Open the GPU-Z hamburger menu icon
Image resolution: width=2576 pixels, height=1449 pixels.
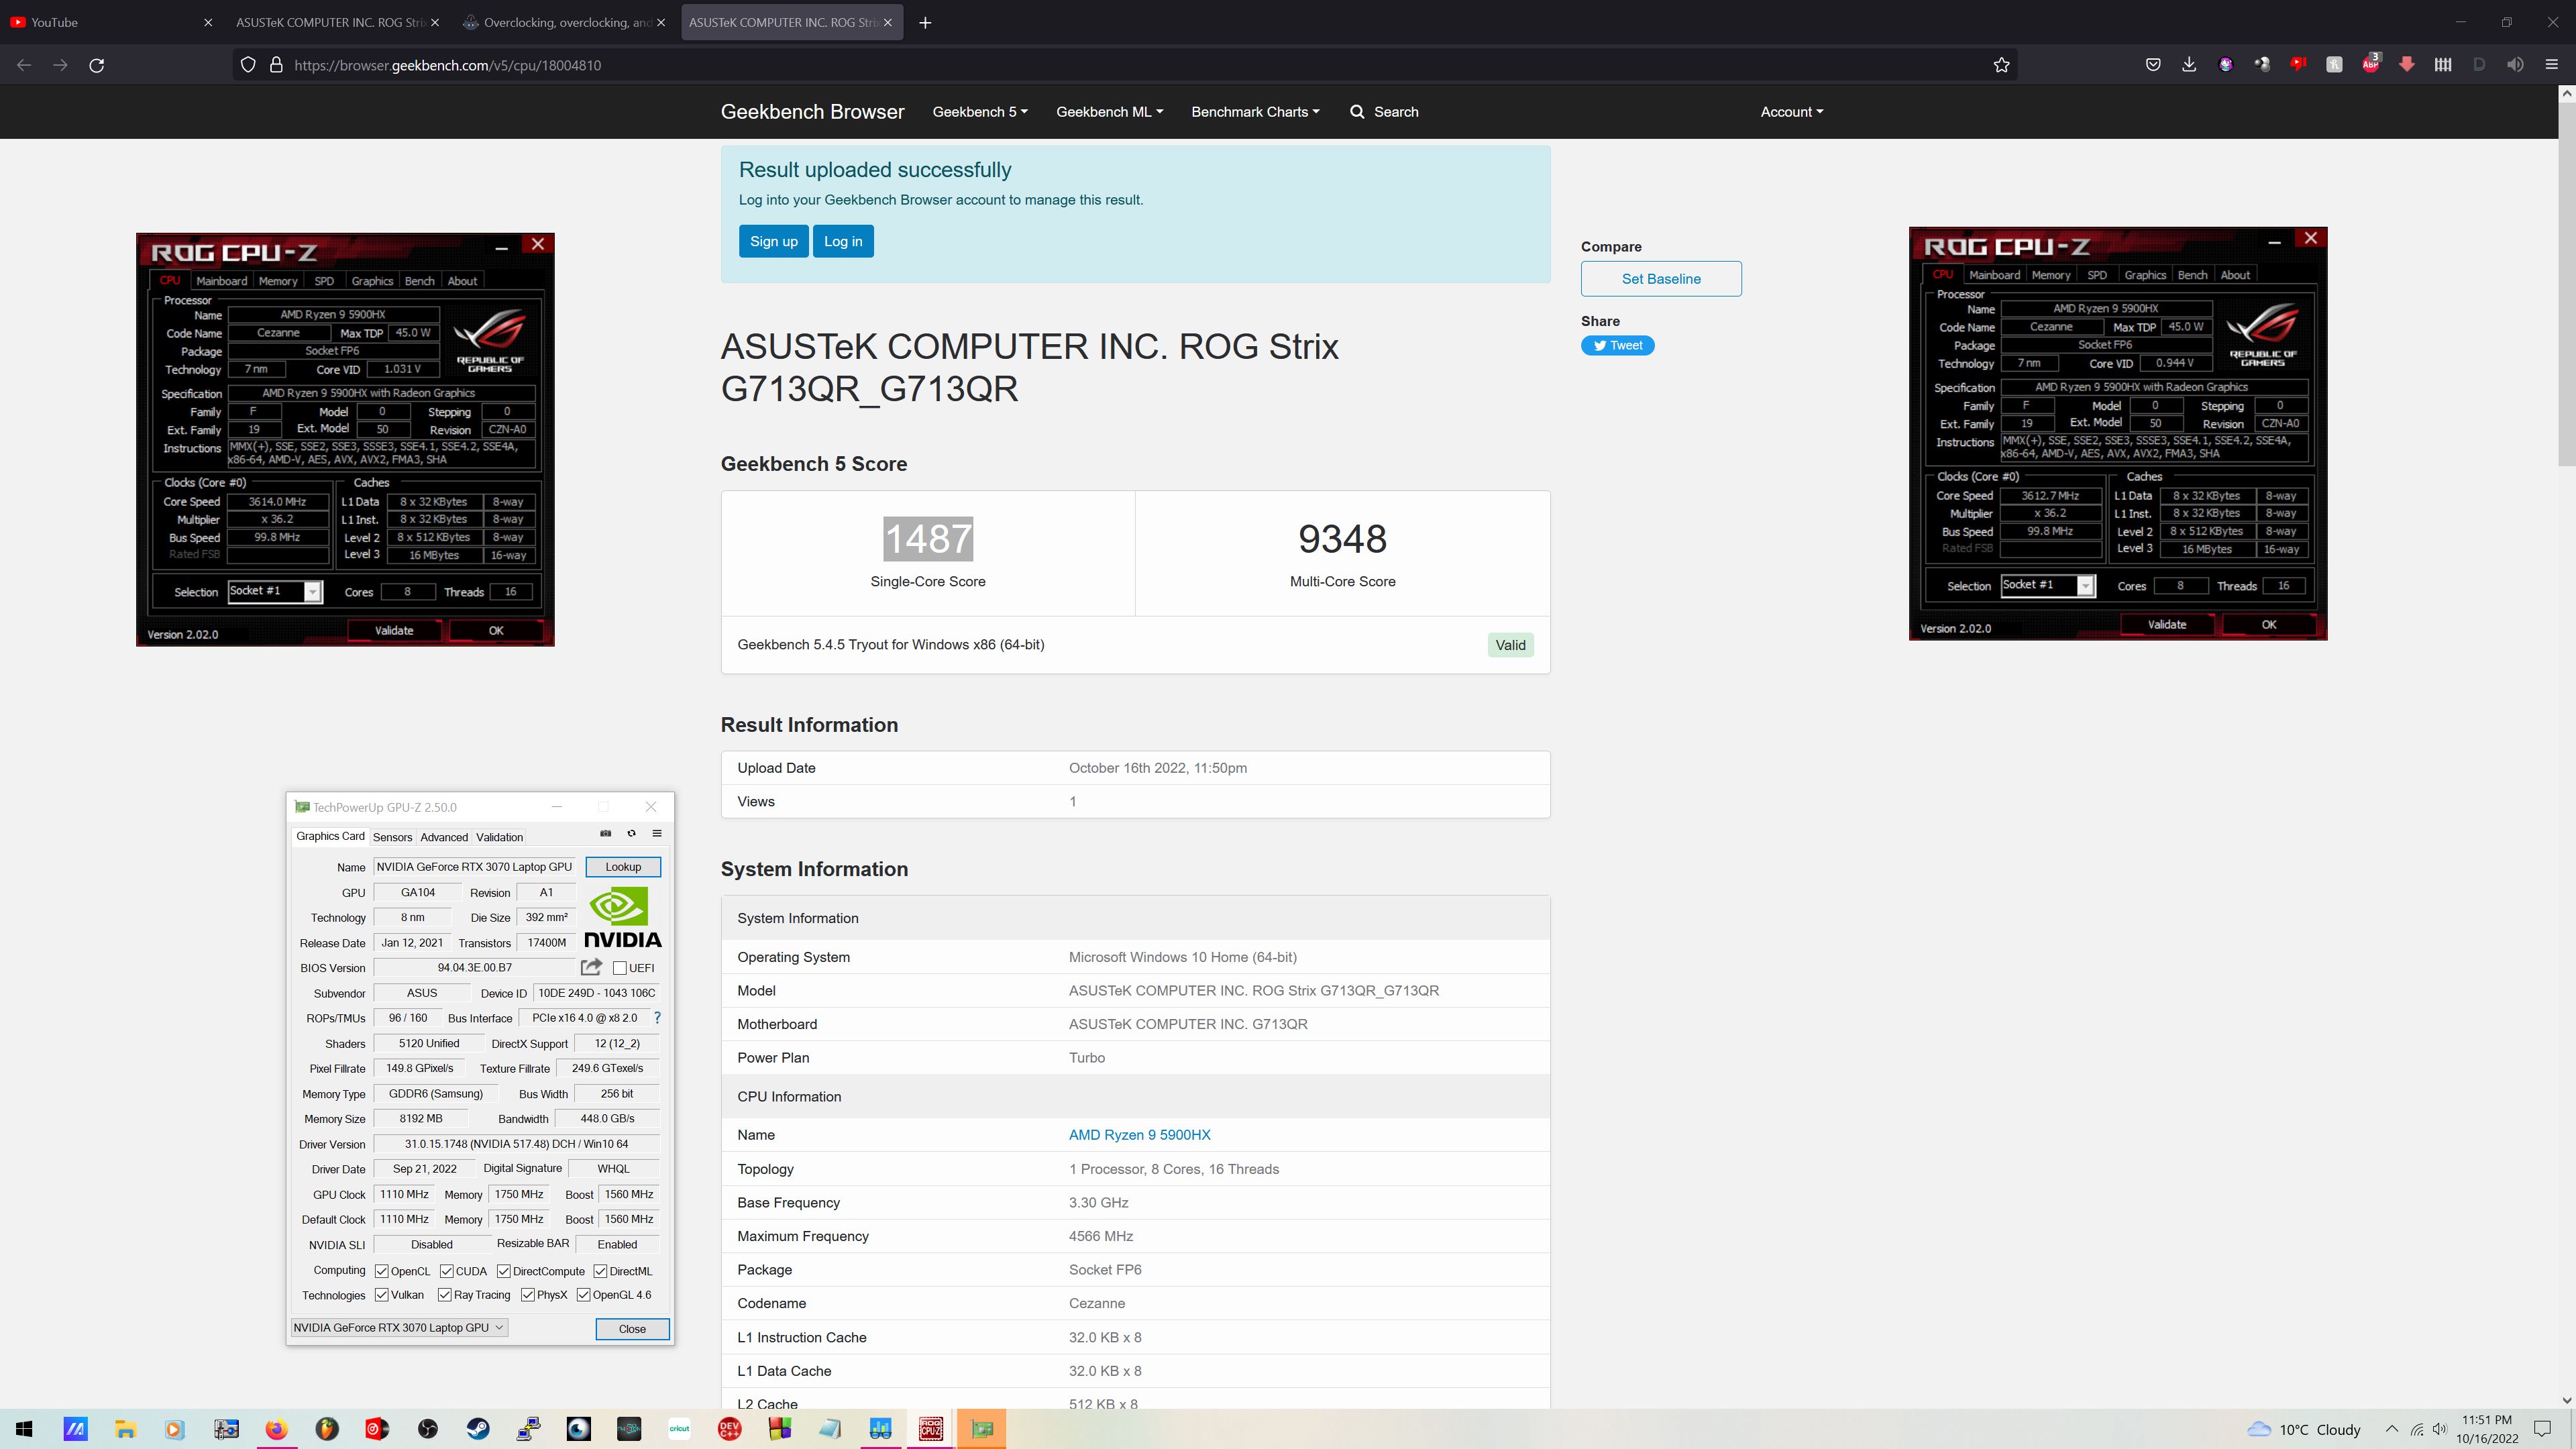(657, 834)
